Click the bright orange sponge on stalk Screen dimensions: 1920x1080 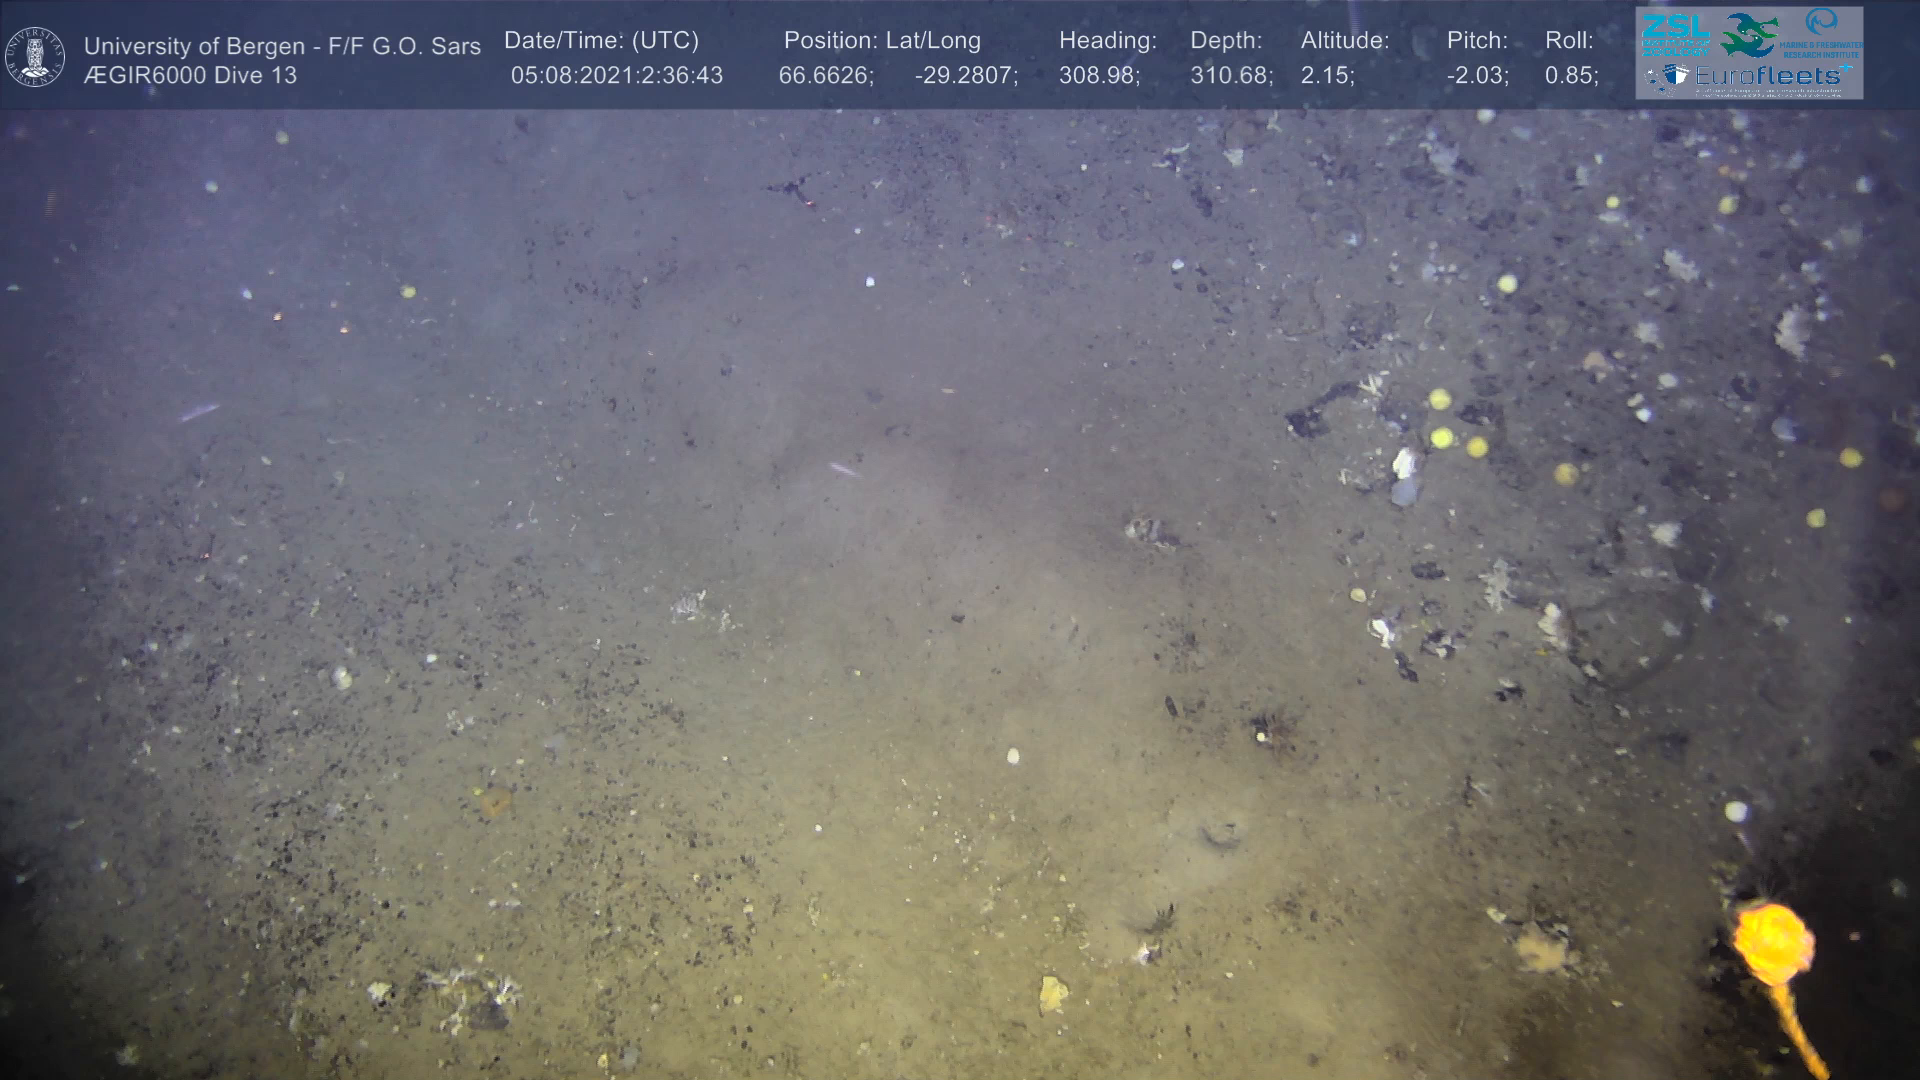point(1773,942)
